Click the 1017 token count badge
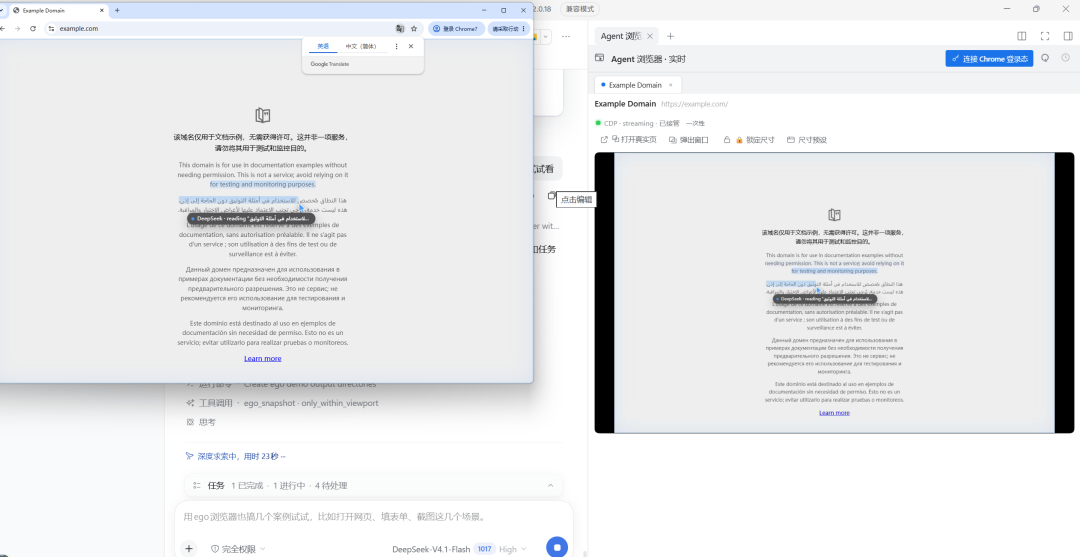 [484, 549]
